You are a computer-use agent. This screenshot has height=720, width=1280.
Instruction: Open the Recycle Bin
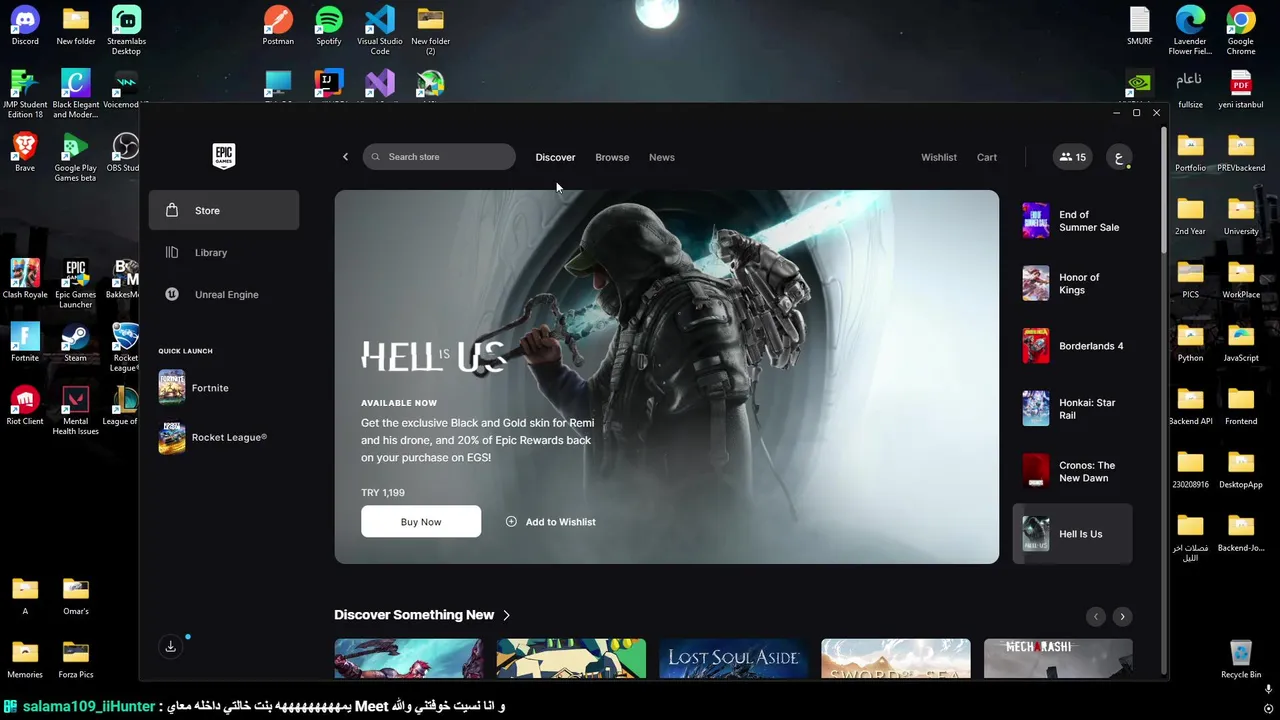(x=1241, y=659)
